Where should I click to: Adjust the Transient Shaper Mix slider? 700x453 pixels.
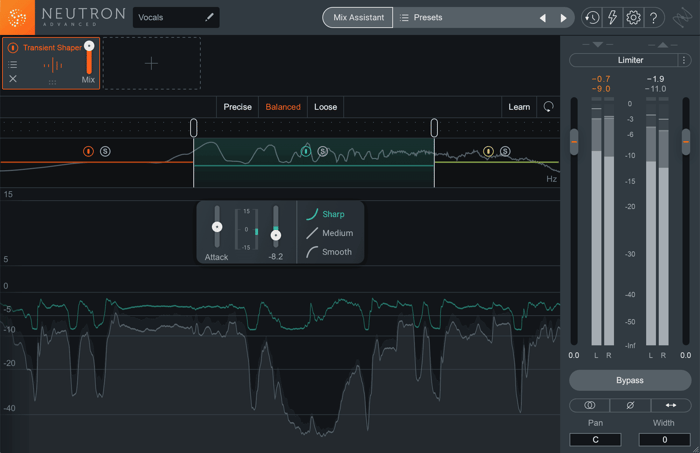[x=89, y=57]
